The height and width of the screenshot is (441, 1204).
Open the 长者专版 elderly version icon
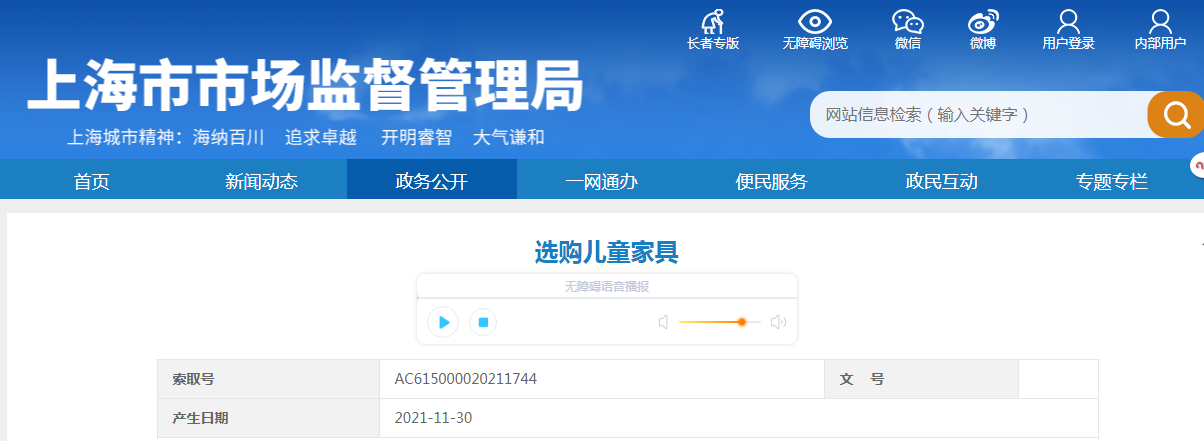click(x=712, y=22)
